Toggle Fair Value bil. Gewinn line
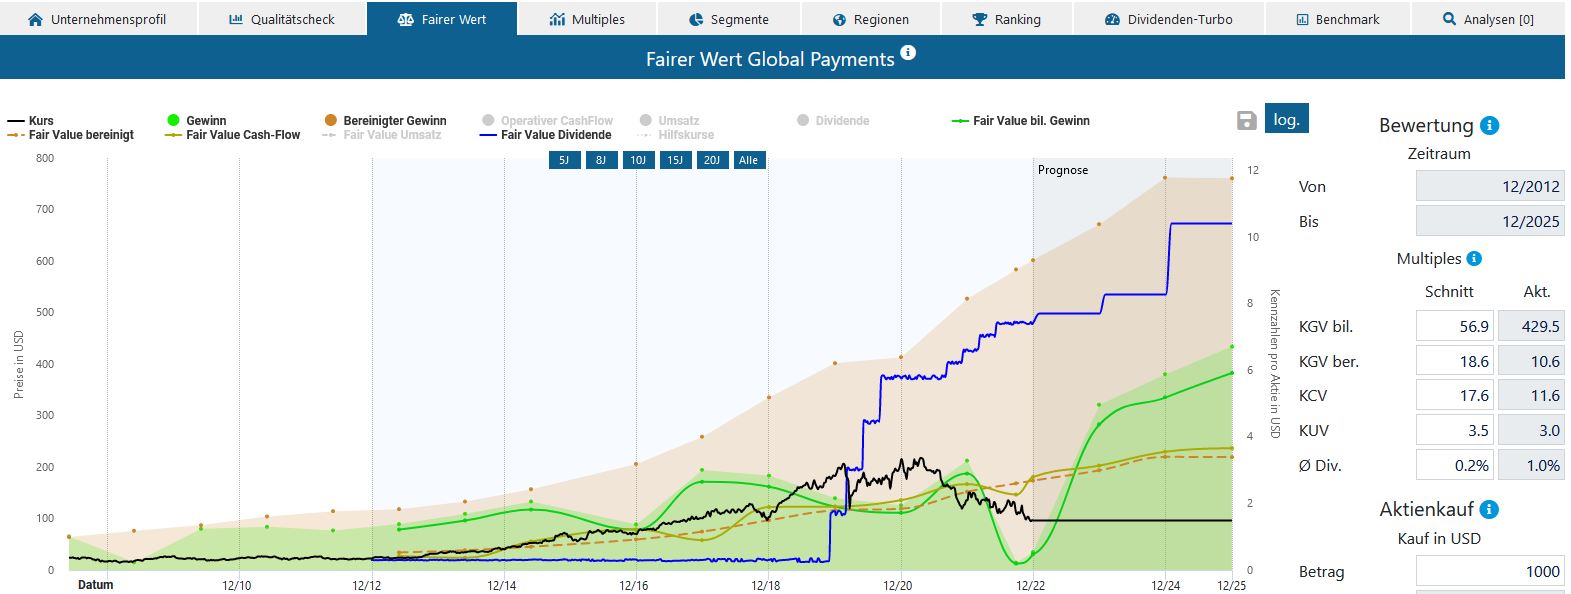 (x=1021, y=120)
